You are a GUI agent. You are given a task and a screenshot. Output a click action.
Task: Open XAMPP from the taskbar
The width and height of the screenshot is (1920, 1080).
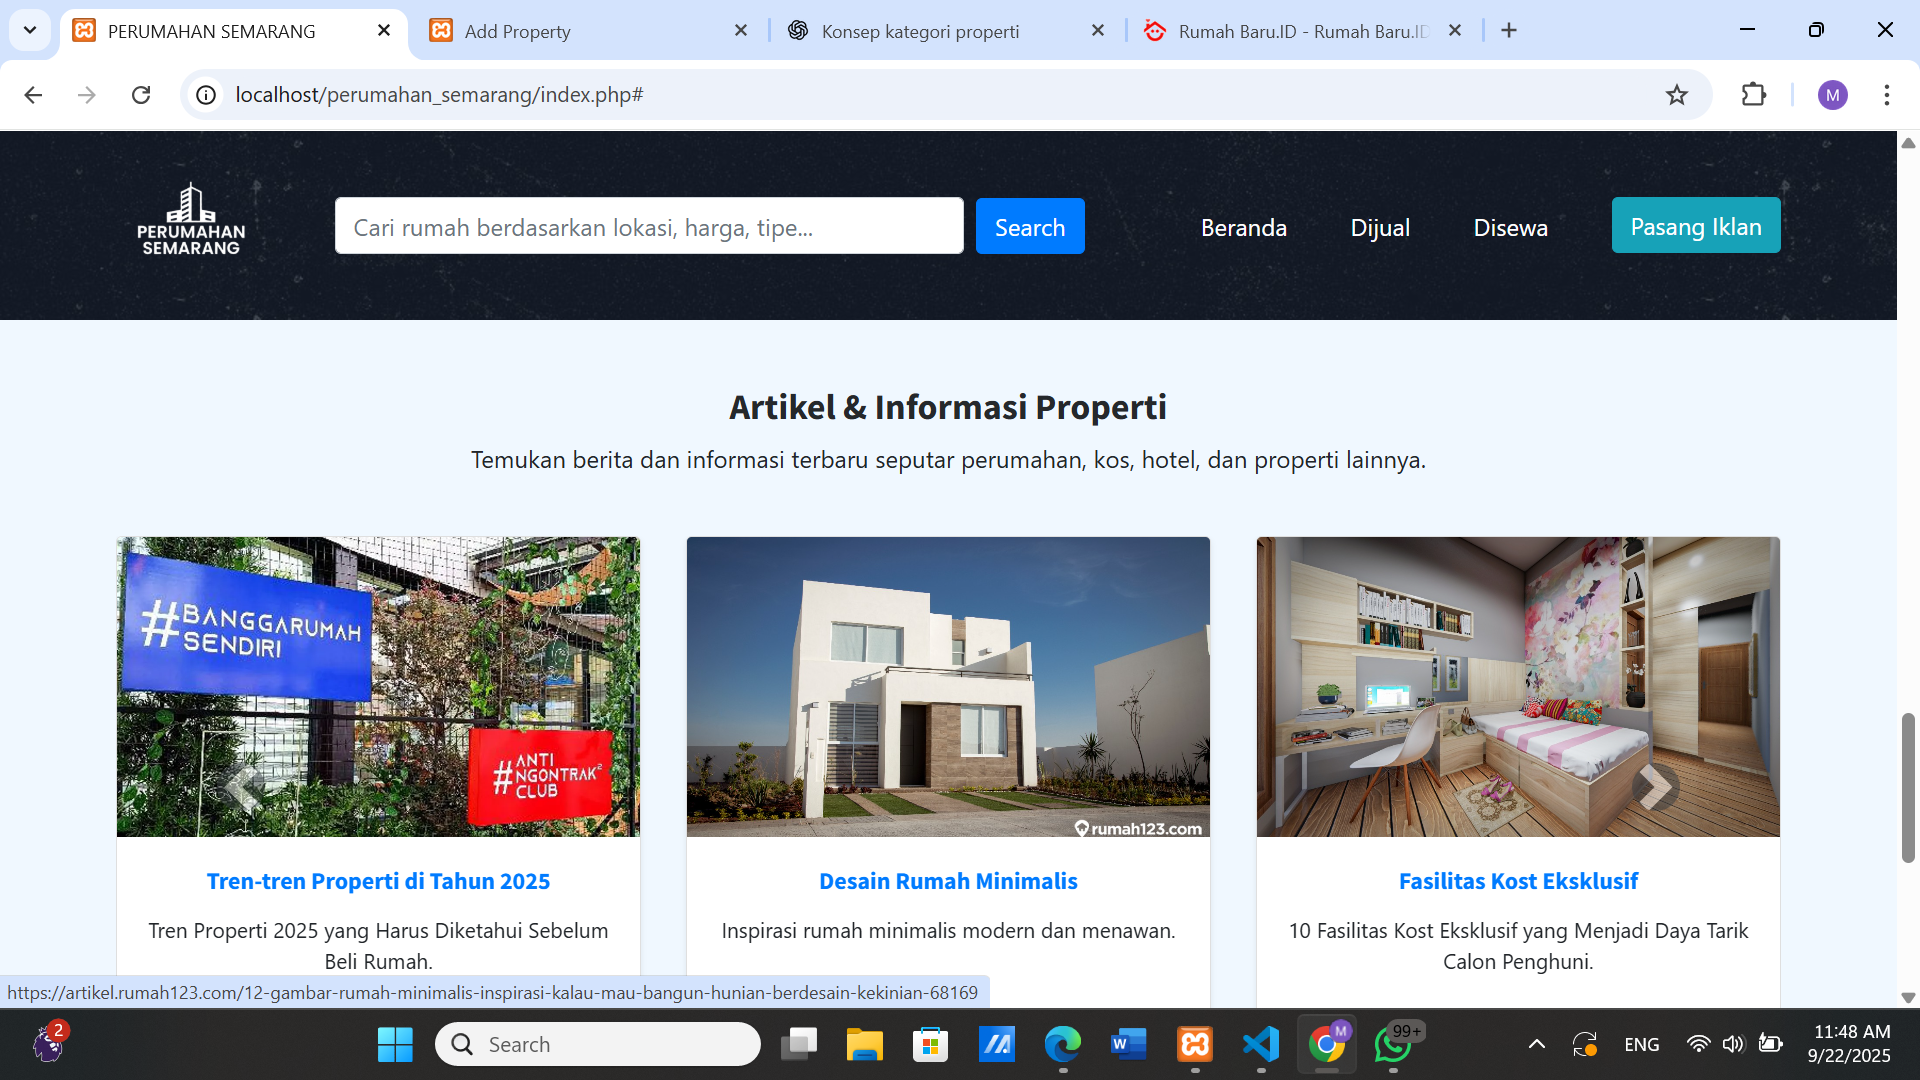(1196, 1043)
